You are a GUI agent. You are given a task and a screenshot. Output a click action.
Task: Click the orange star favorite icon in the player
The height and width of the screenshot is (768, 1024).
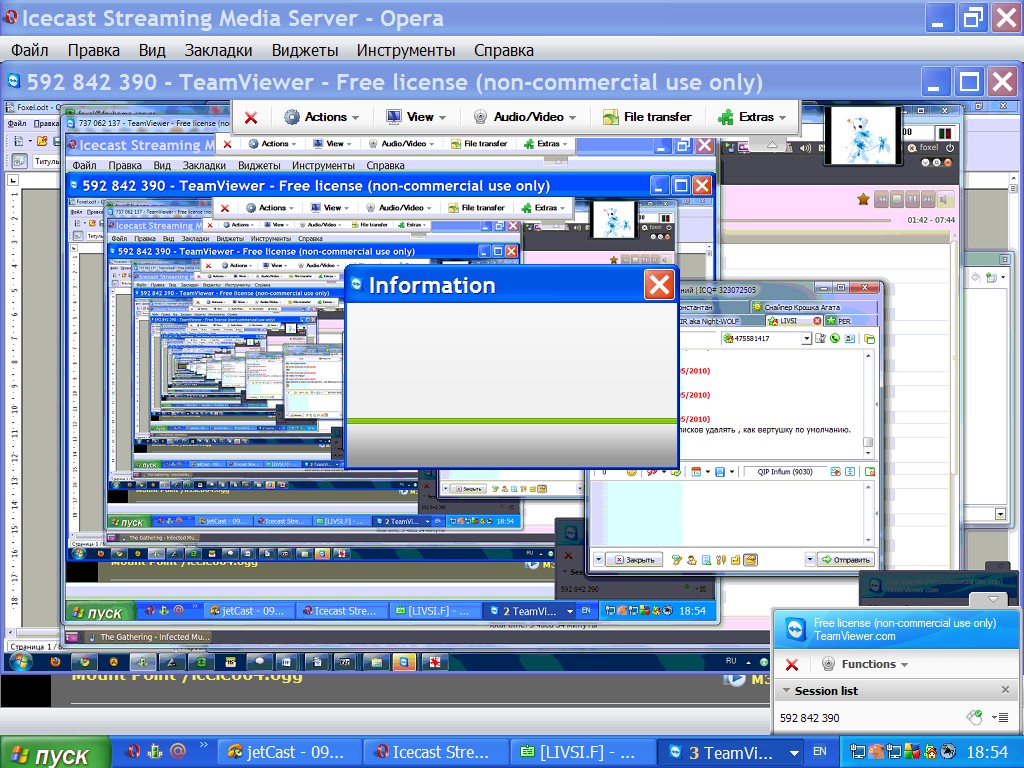pyautogui.click(x=863, y=199)
